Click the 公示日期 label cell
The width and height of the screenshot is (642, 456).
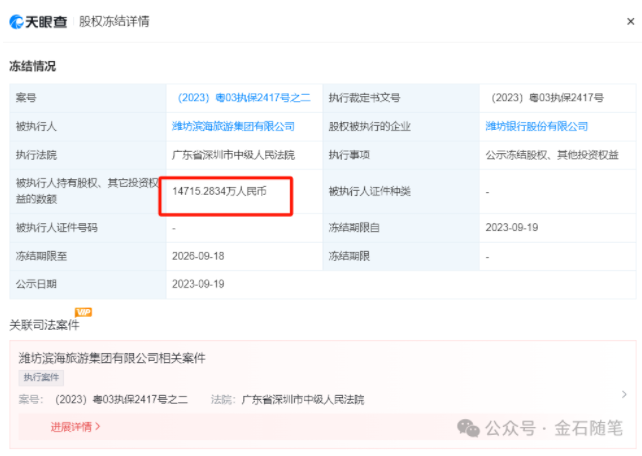[88, 284]
